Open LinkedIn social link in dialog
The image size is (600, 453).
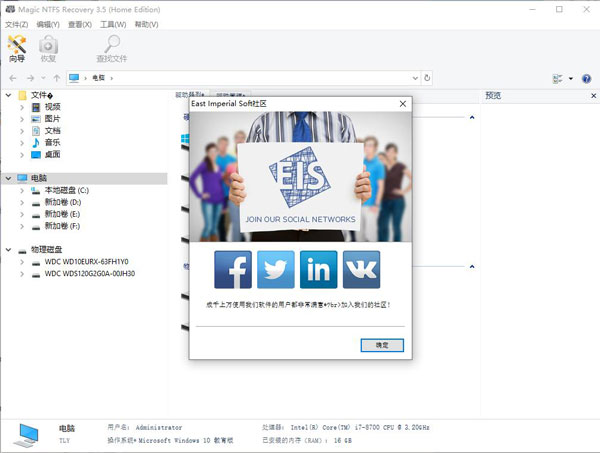[319, 270]
